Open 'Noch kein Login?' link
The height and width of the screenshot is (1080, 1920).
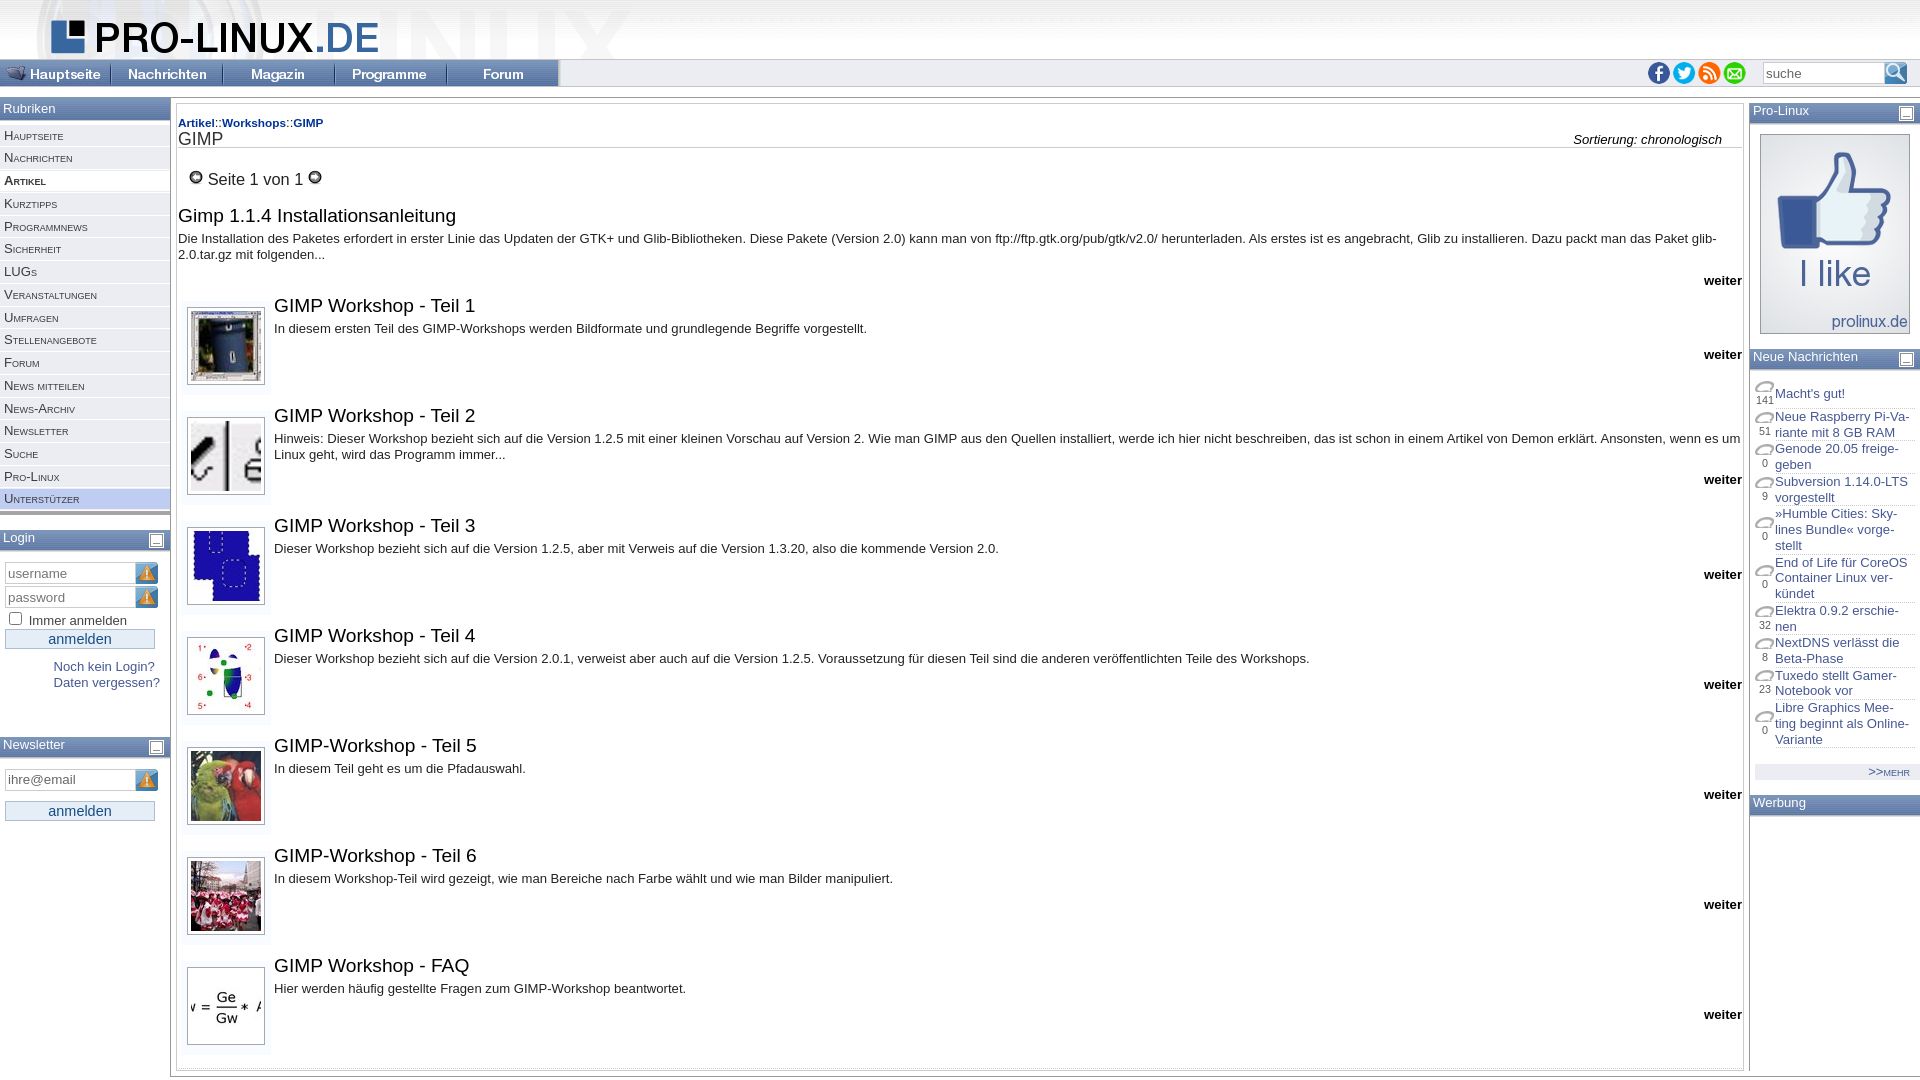[x=104, y=667]
